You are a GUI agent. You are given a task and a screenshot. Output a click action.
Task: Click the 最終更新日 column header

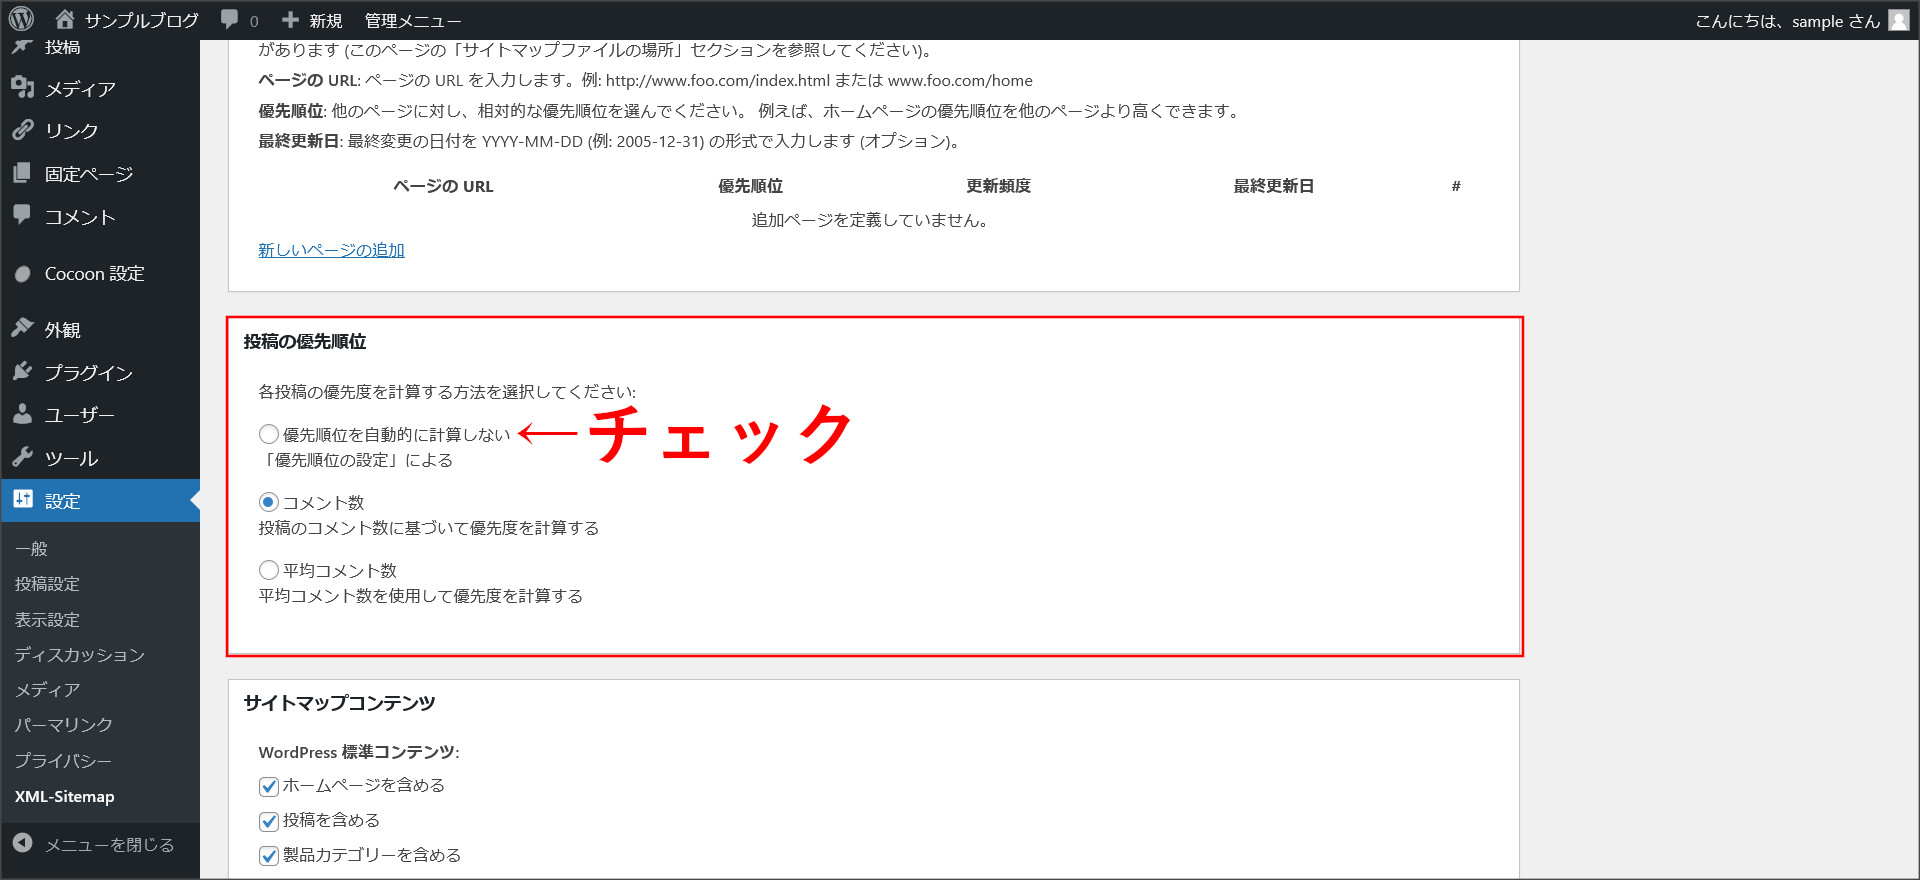click(1273, 186)
